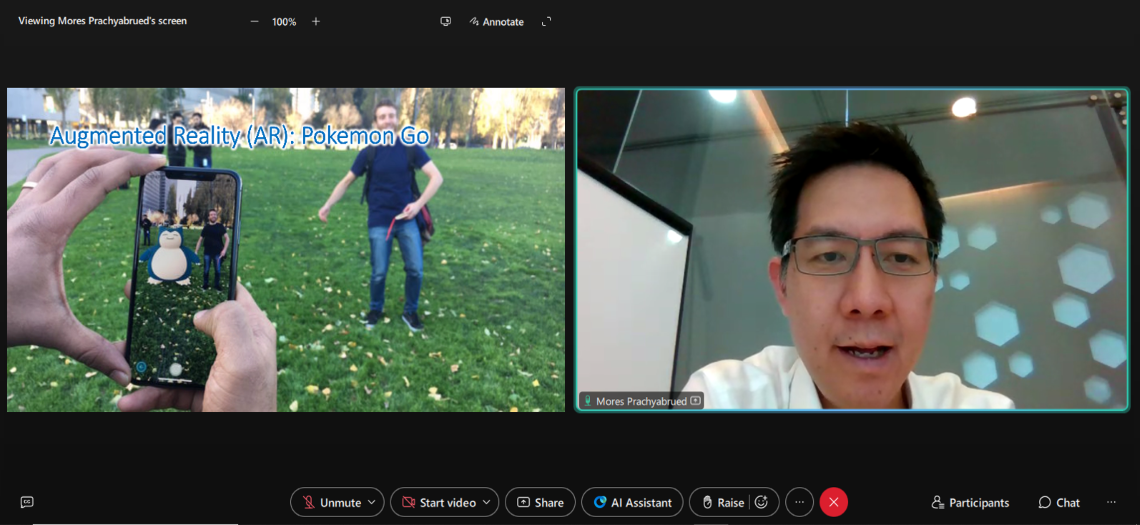Image resolution: width=1140 pixels, height=525 pixels.
Task: Enter full screen view of shared content
Action: click(x=546, y=21)
